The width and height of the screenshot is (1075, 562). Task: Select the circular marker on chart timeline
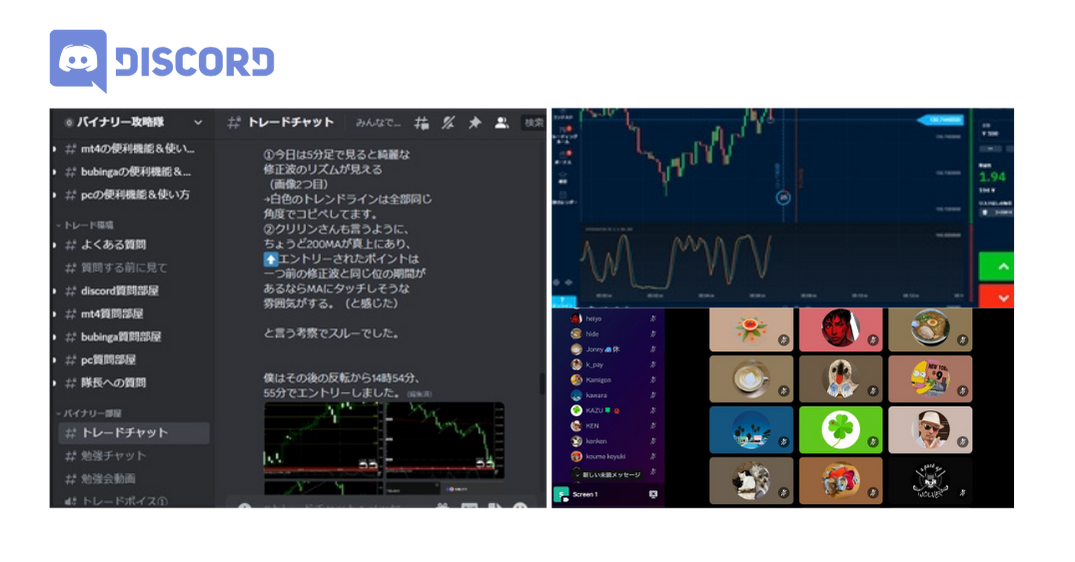[x=783, y=197]
